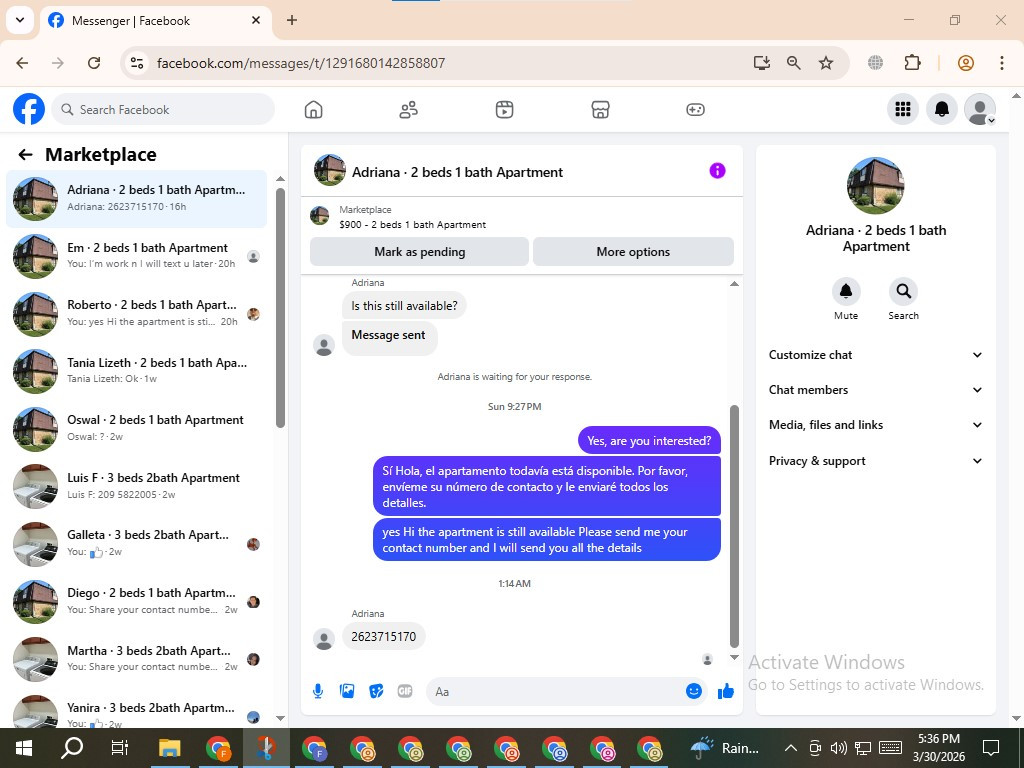The height and width of the screenshot is (768, 1024).
Task: Click the Search Facebook field
Action: click(x=163, y=110)
